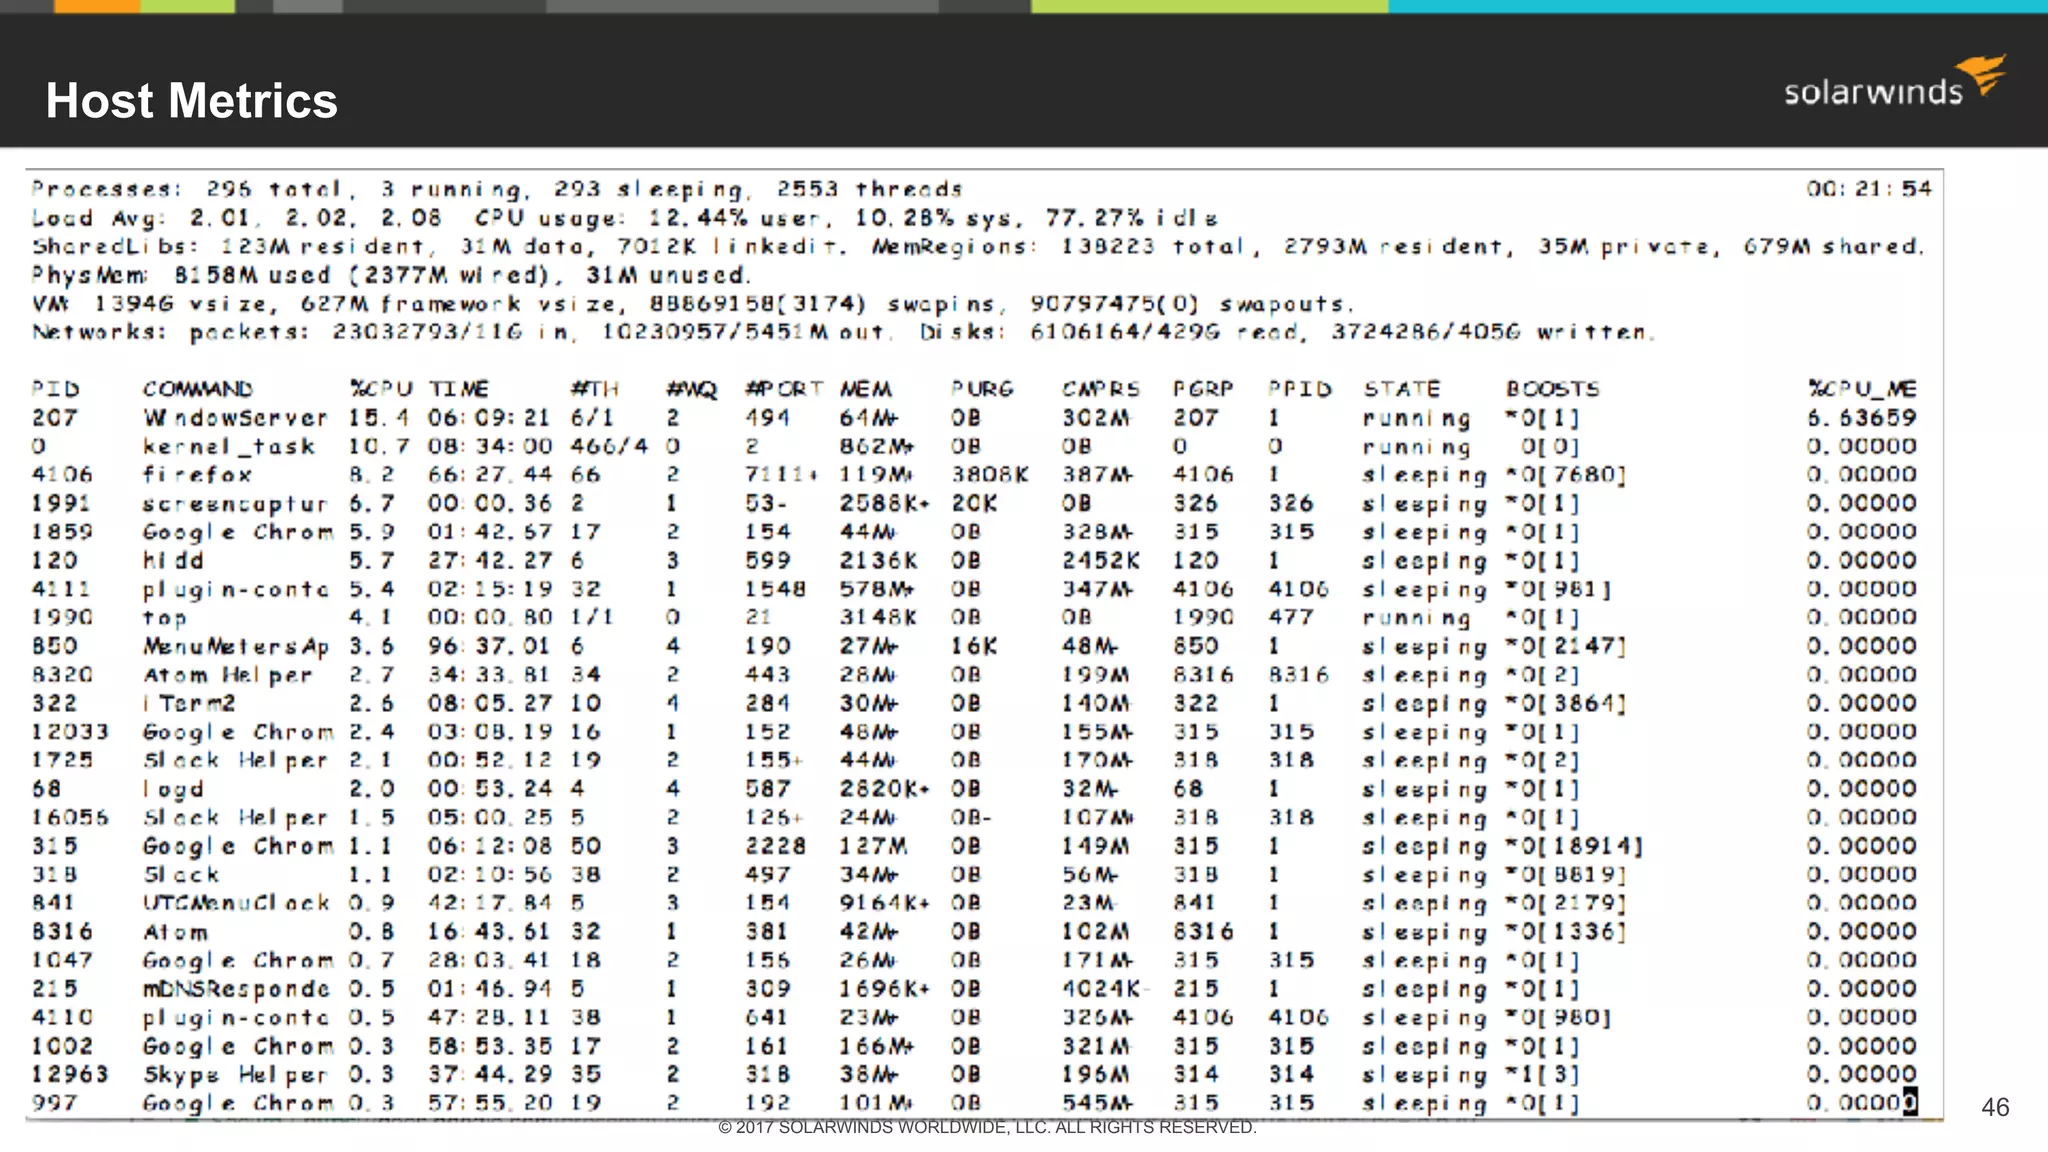
Task: Click the kernel_task command name
Action: pyautogui.click(x=229, y=446)
